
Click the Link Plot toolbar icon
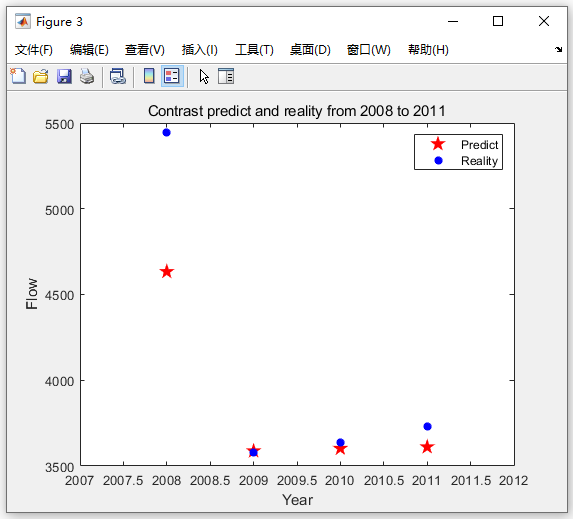click(x=118, y=76)
